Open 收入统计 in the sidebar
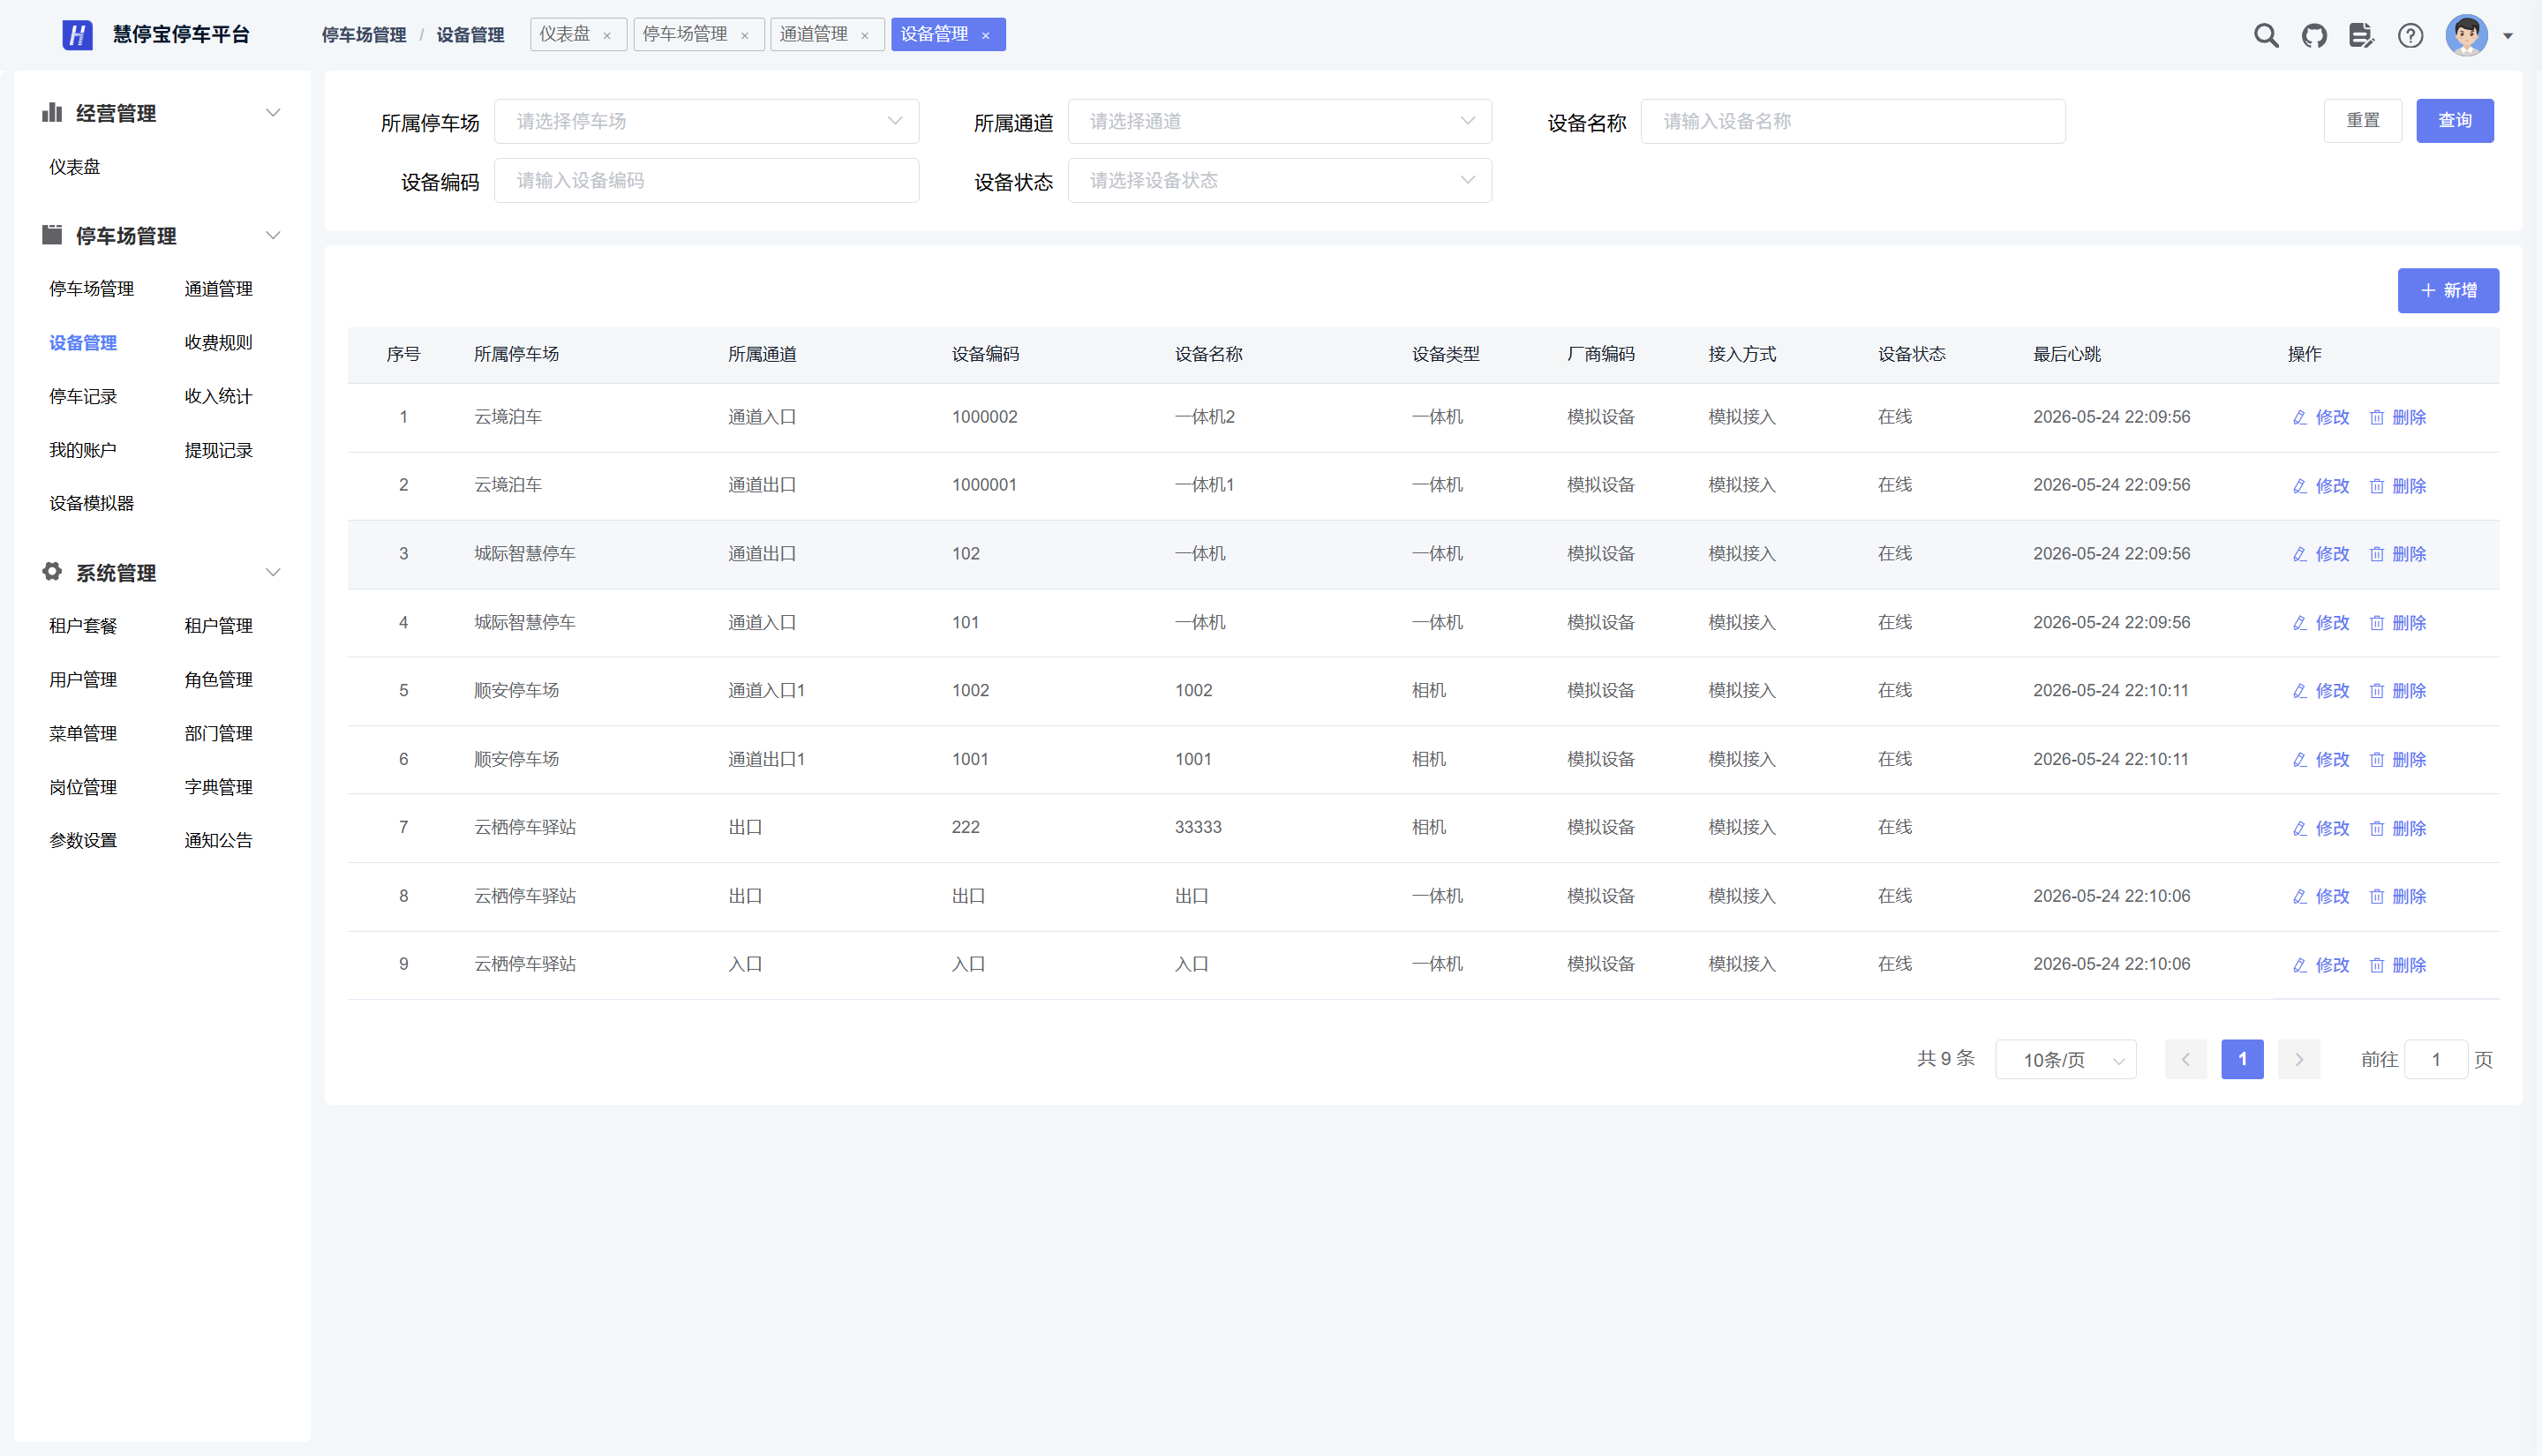Screen dimensions: 2542x1456 tap(218, 397)
